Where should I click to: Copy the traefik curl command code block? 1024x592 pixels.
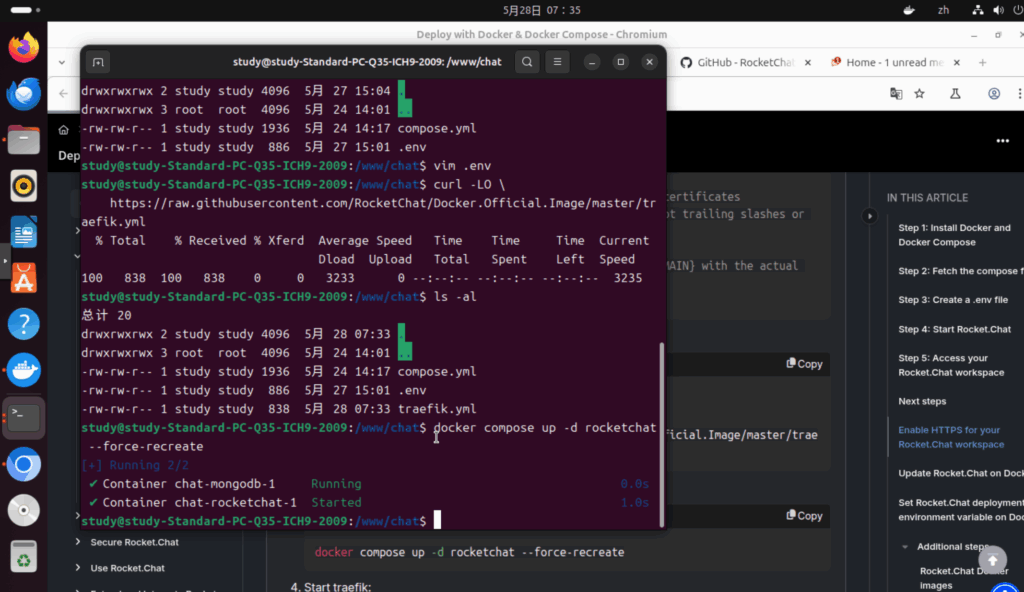click(805, 364)
